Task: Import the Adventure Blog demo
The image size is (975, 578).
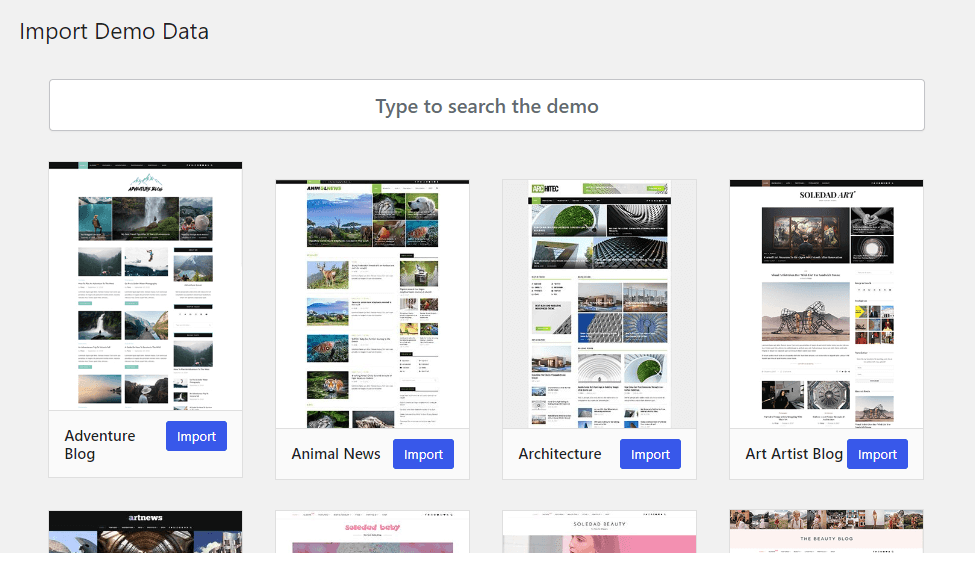Action: [x=196, y=436]
